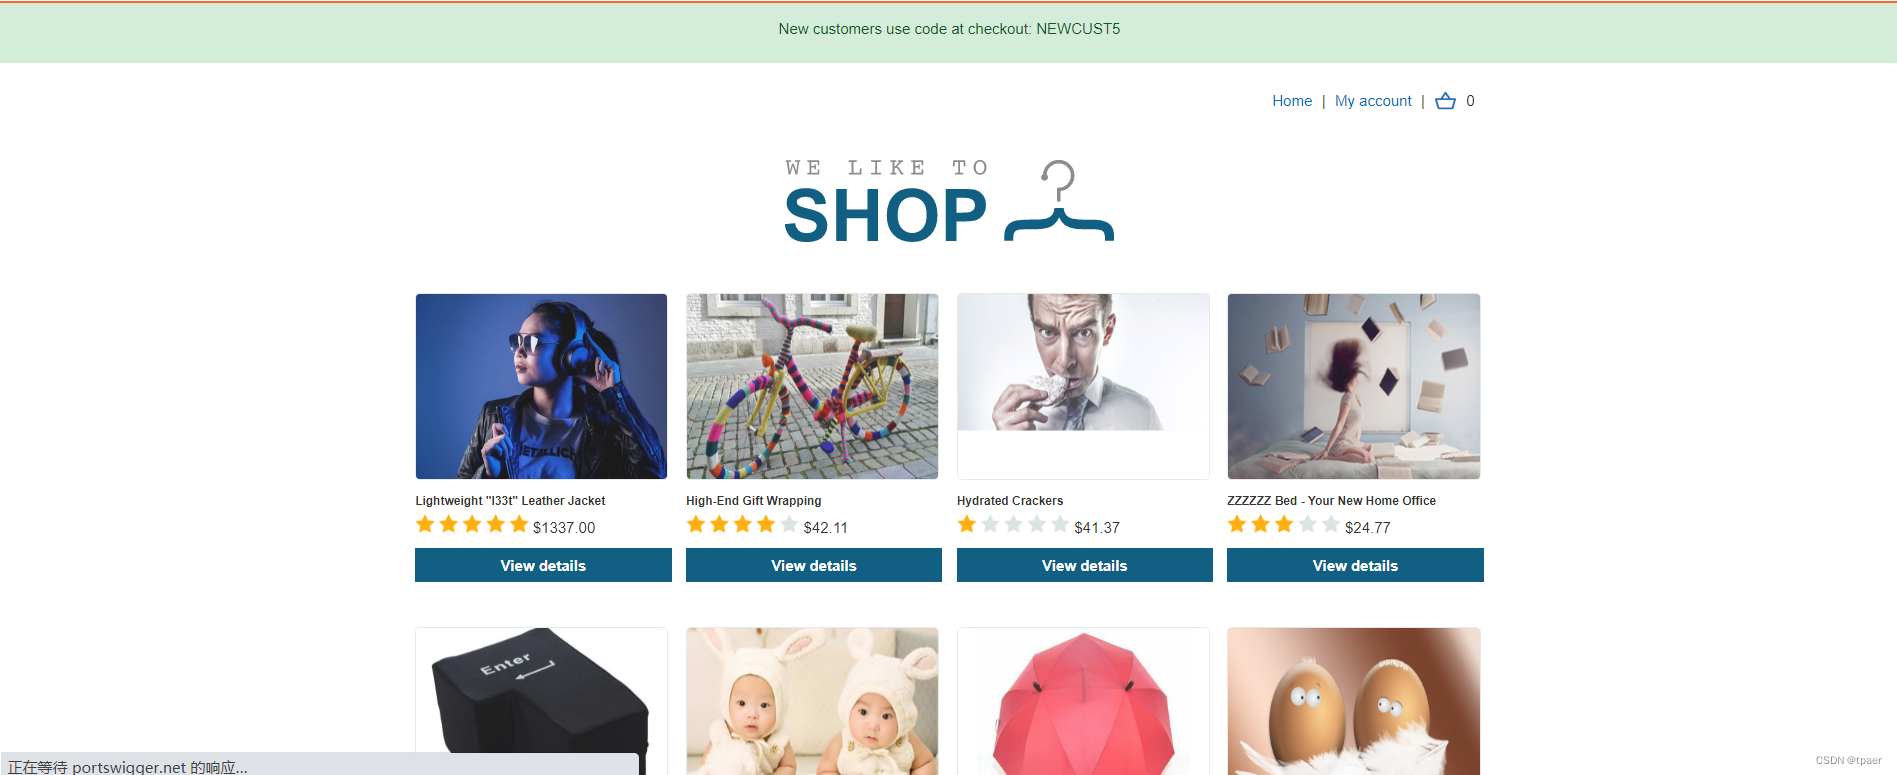Click the star rating of Leather Jacket
1897x775 pixels.
pos(472,525)
